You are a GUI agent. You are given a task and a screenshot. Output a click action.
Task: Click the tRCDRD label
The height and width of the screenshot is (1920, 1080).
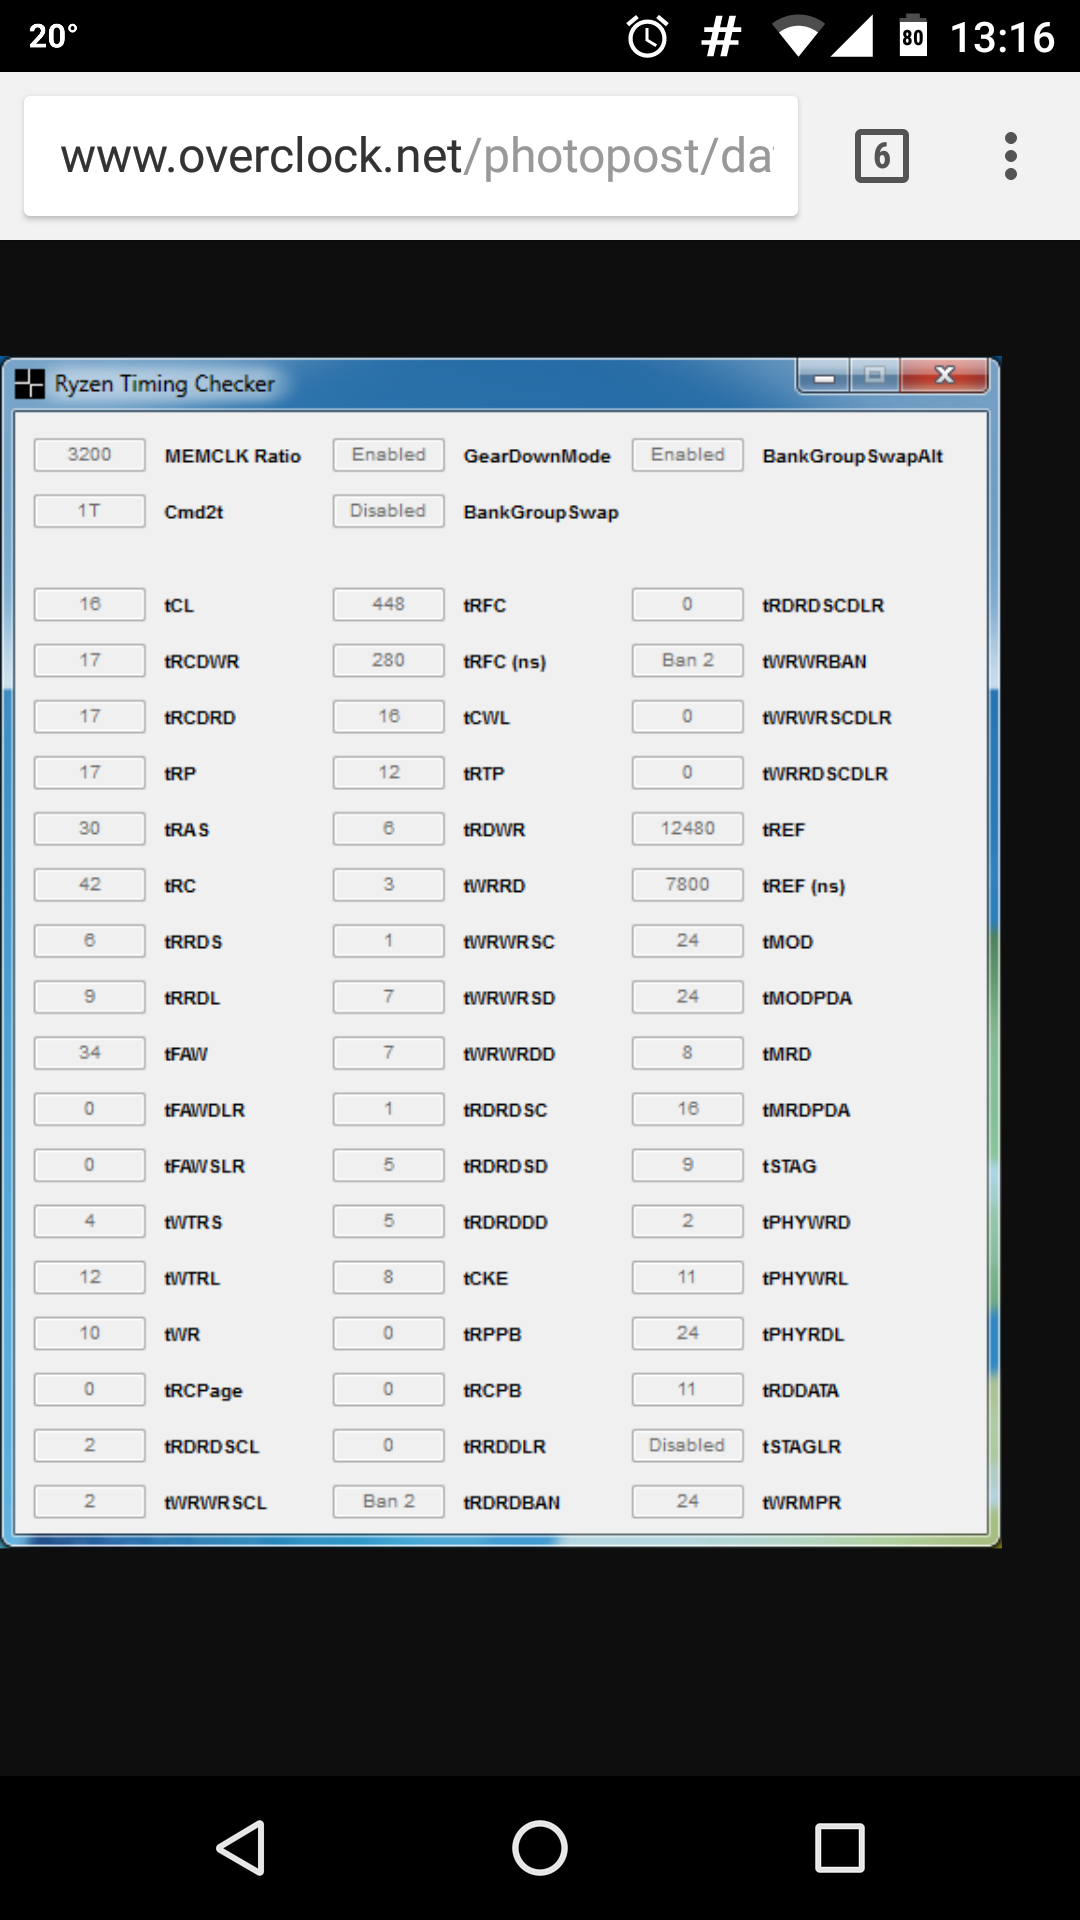200,718
